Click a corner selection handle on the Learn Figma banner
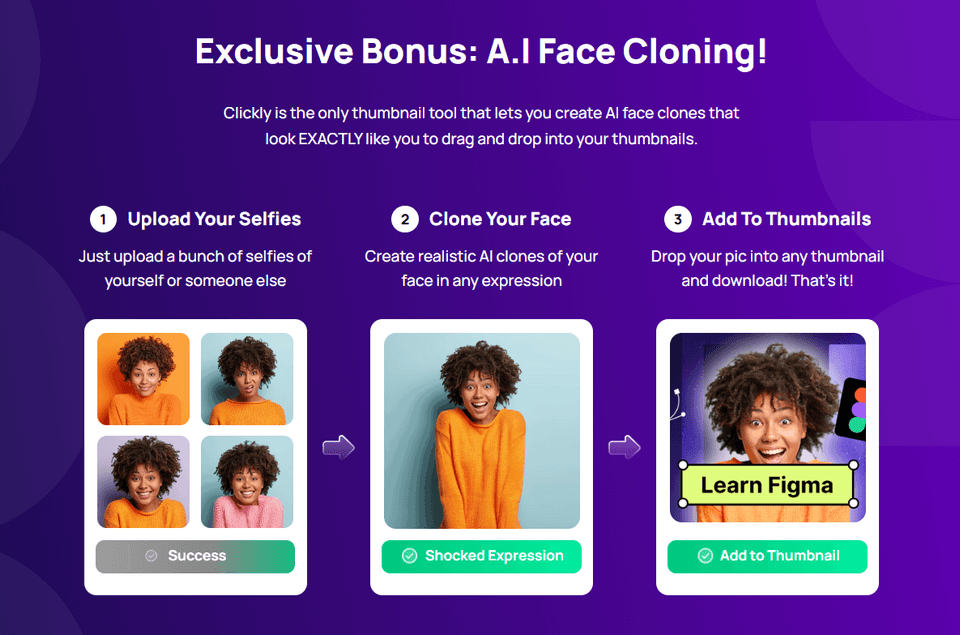 pos(682,464)
